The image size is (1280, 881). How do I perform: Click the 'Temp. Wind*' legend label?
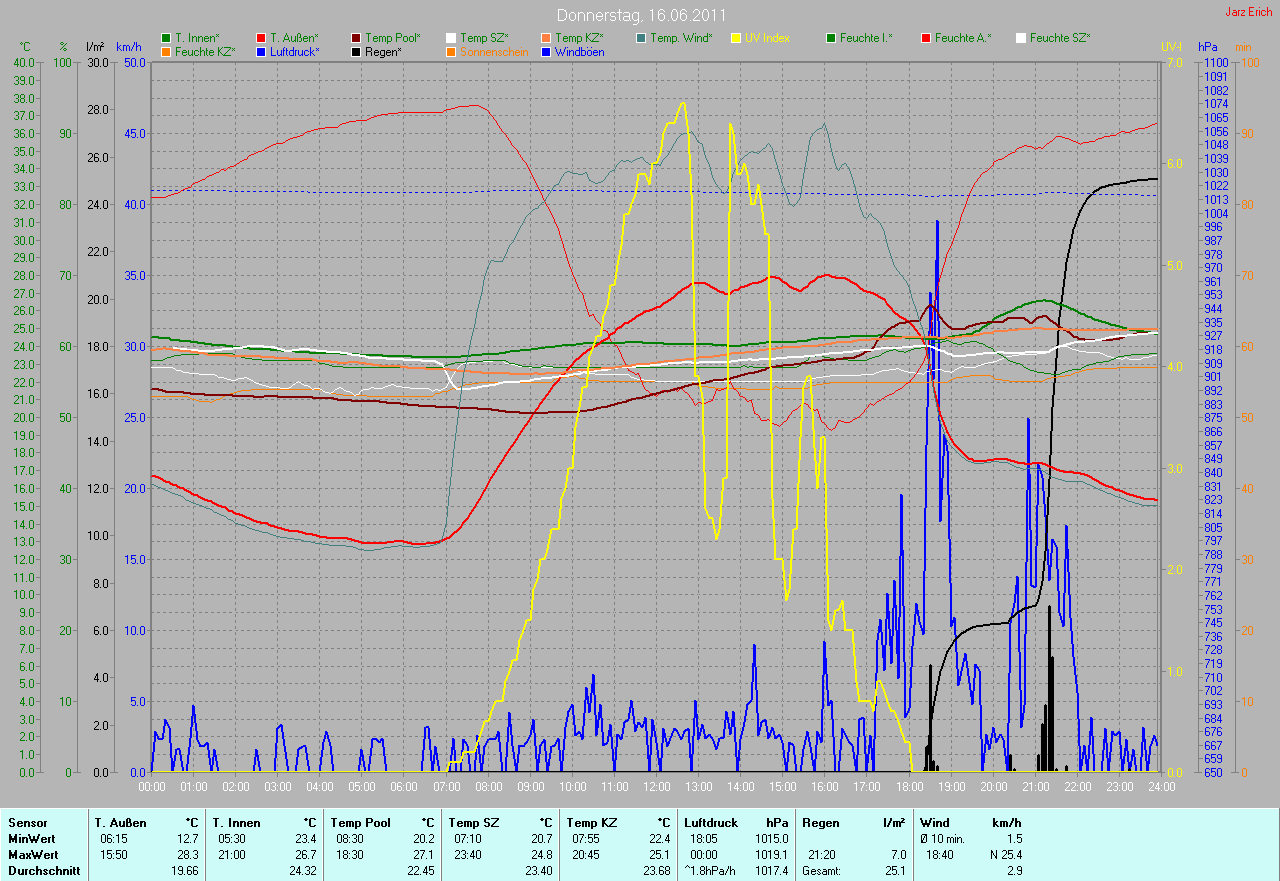click(681, 38)
